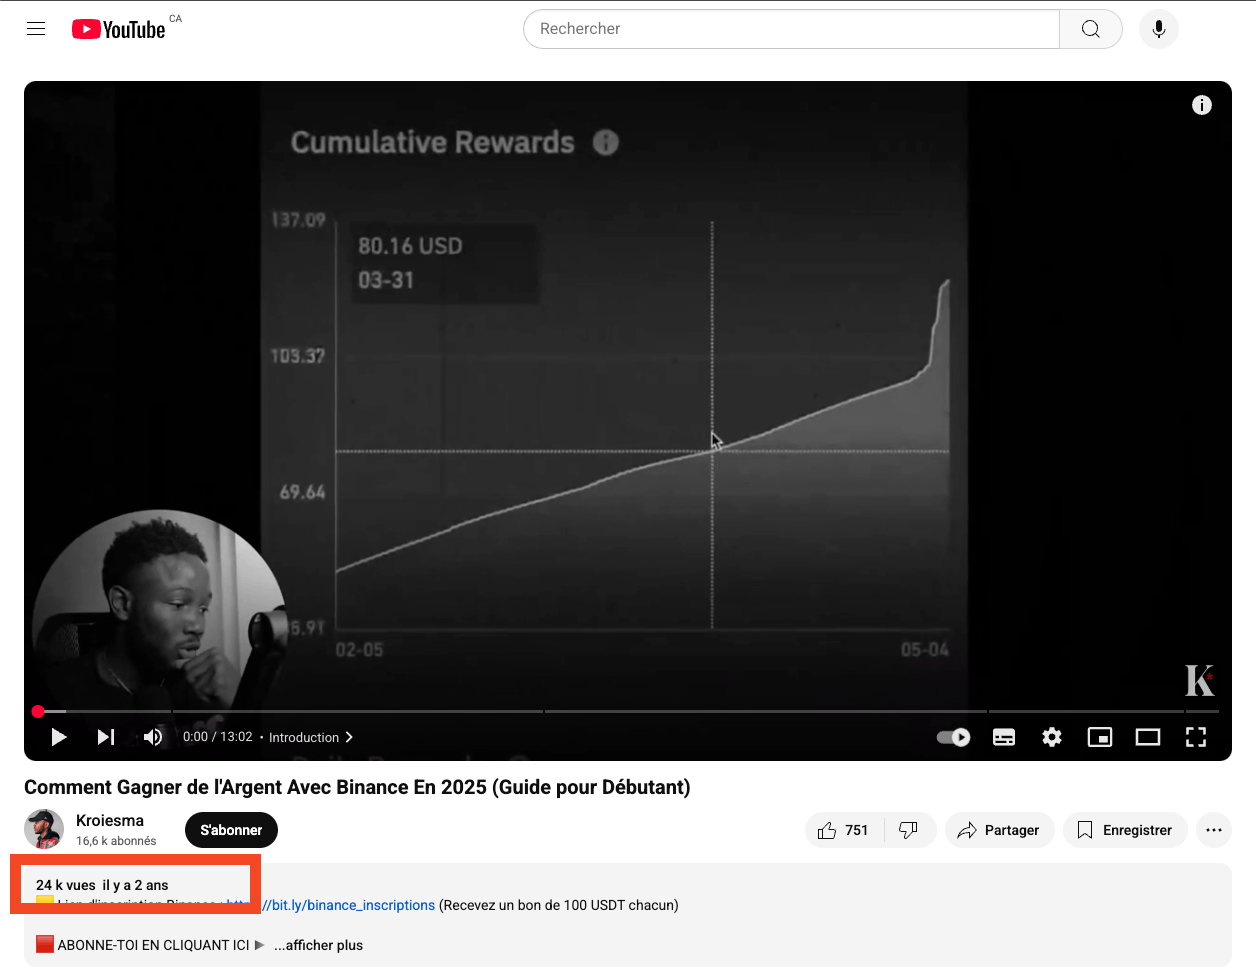Start voice search with the microphone icon

1158,29
